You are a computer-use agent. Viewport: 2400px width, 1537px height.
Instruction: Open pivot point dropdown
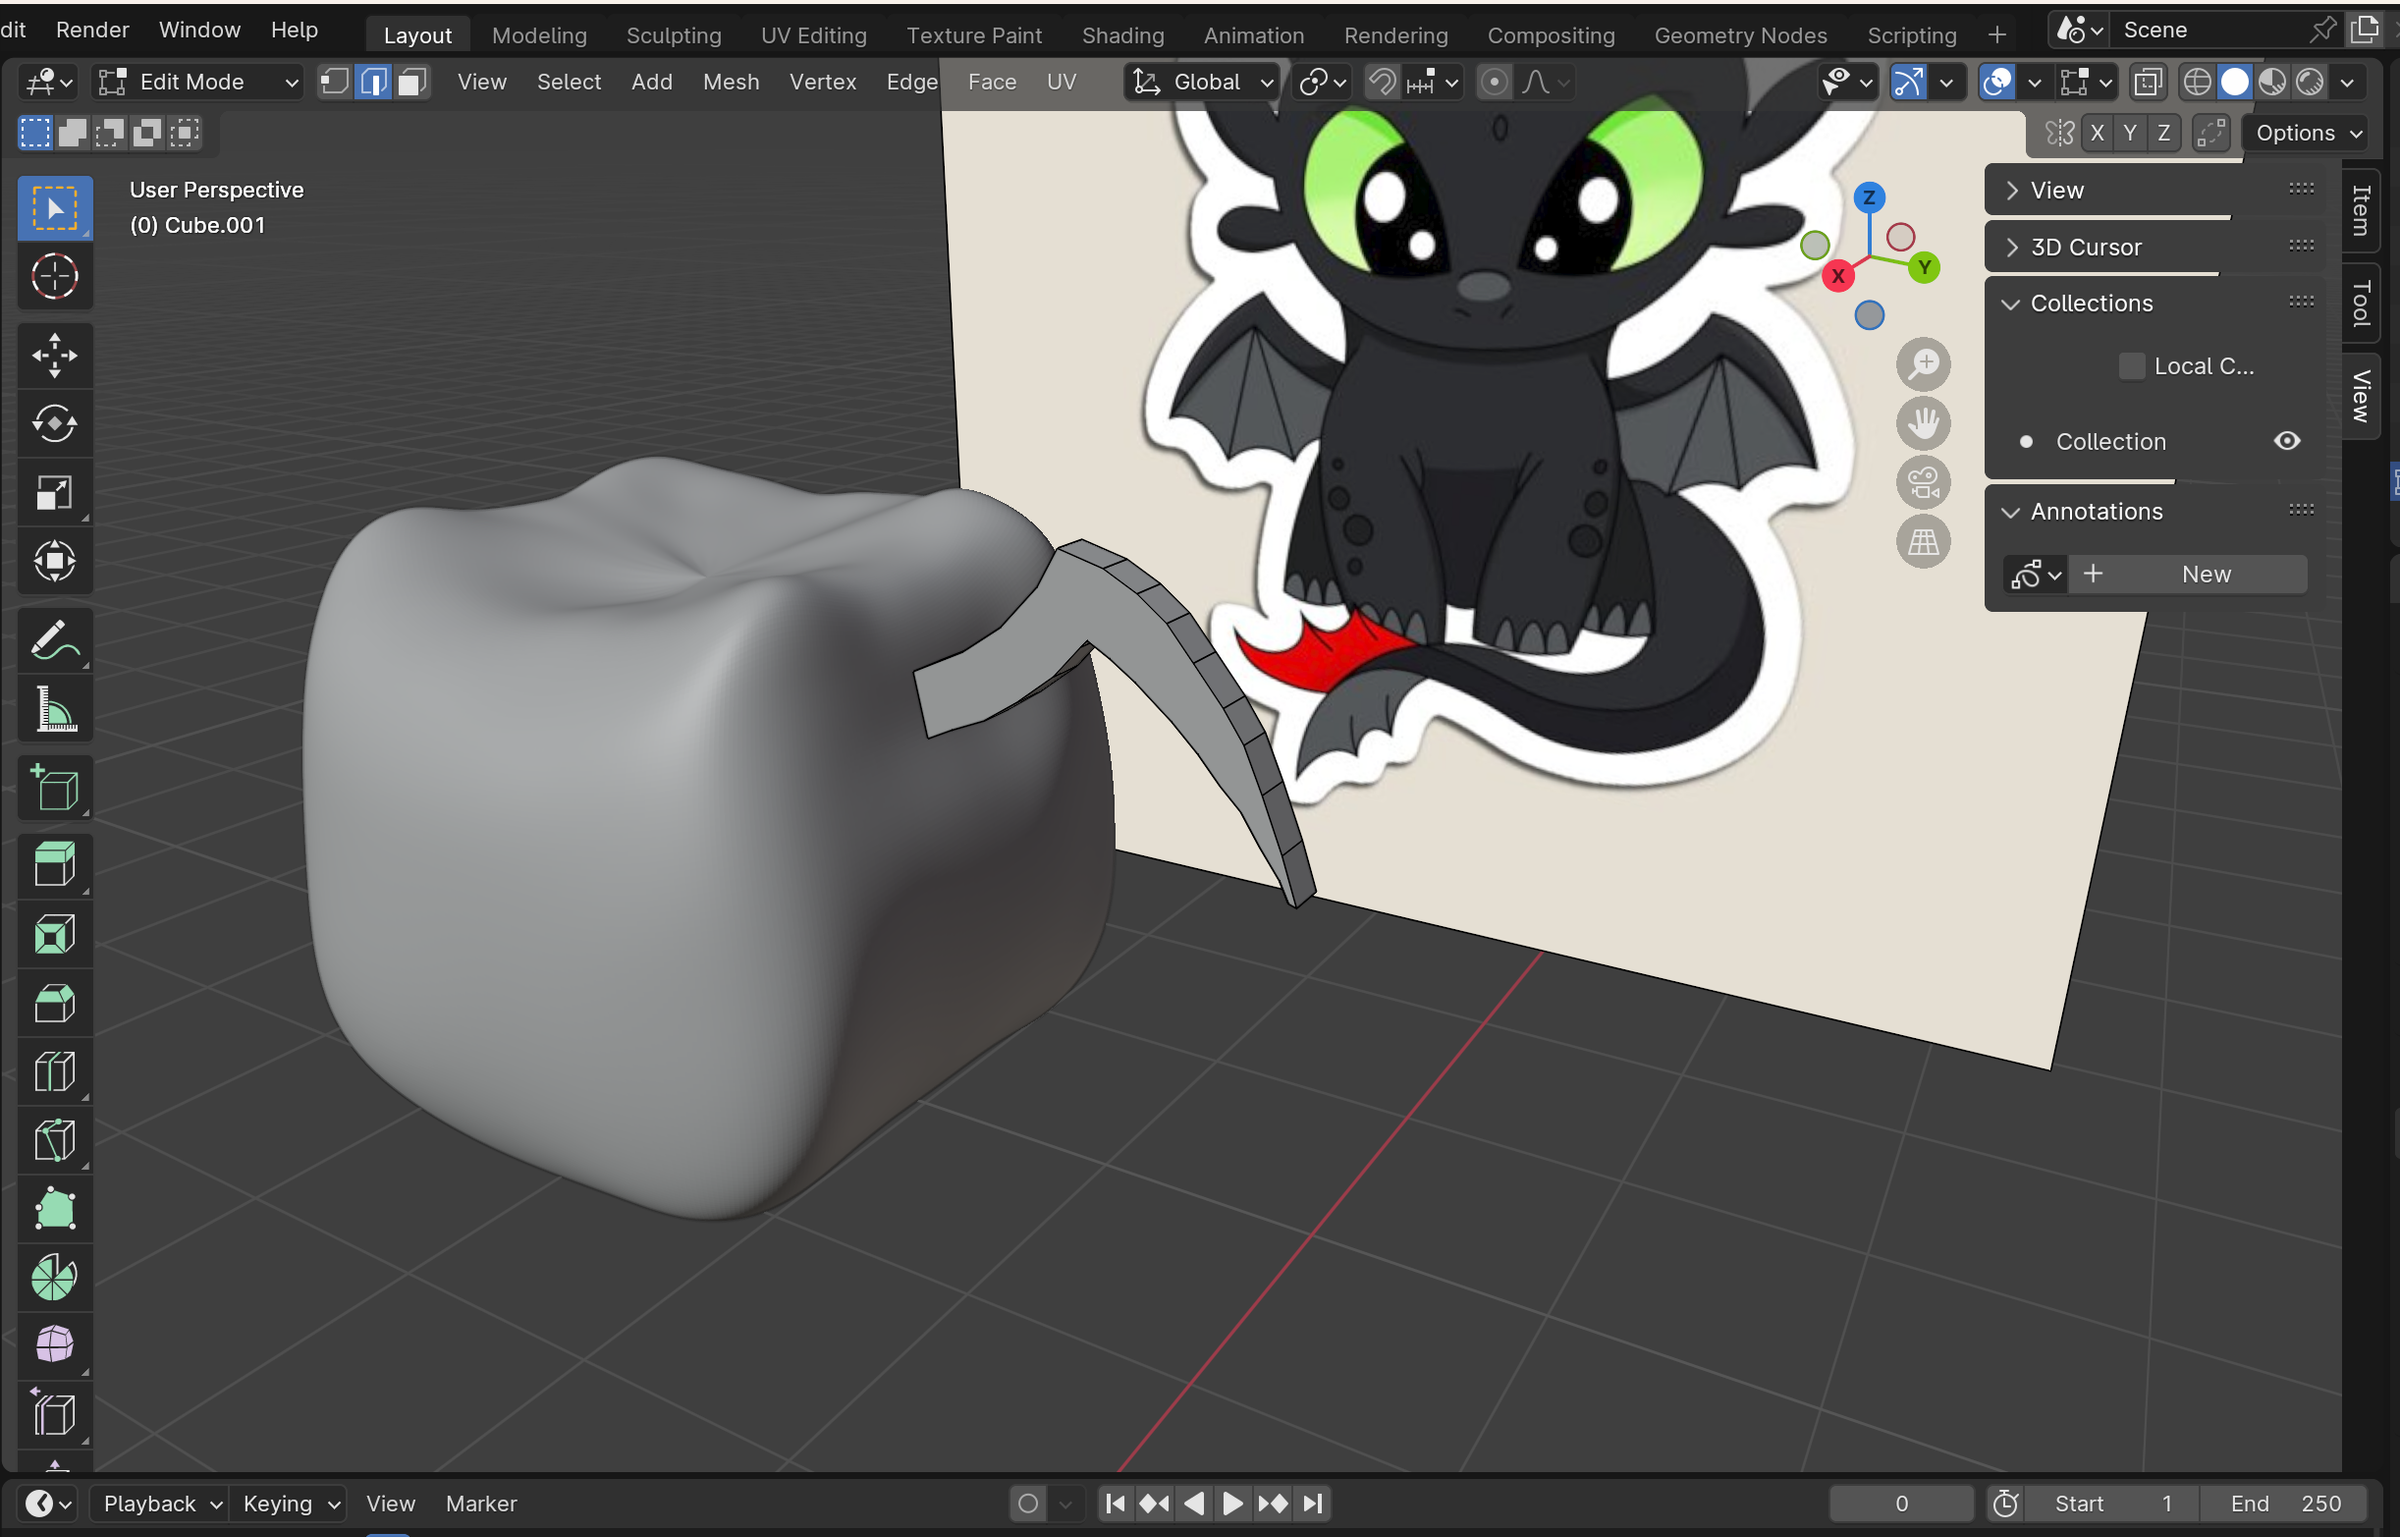point(1322,82)
